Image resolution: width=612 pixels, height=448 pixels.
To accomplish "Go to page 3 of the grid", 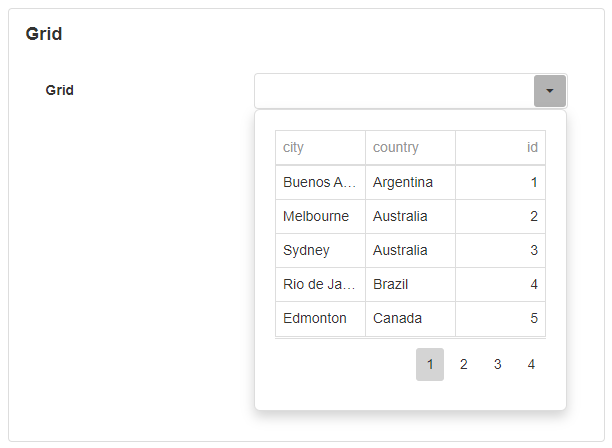I will 497,365.
